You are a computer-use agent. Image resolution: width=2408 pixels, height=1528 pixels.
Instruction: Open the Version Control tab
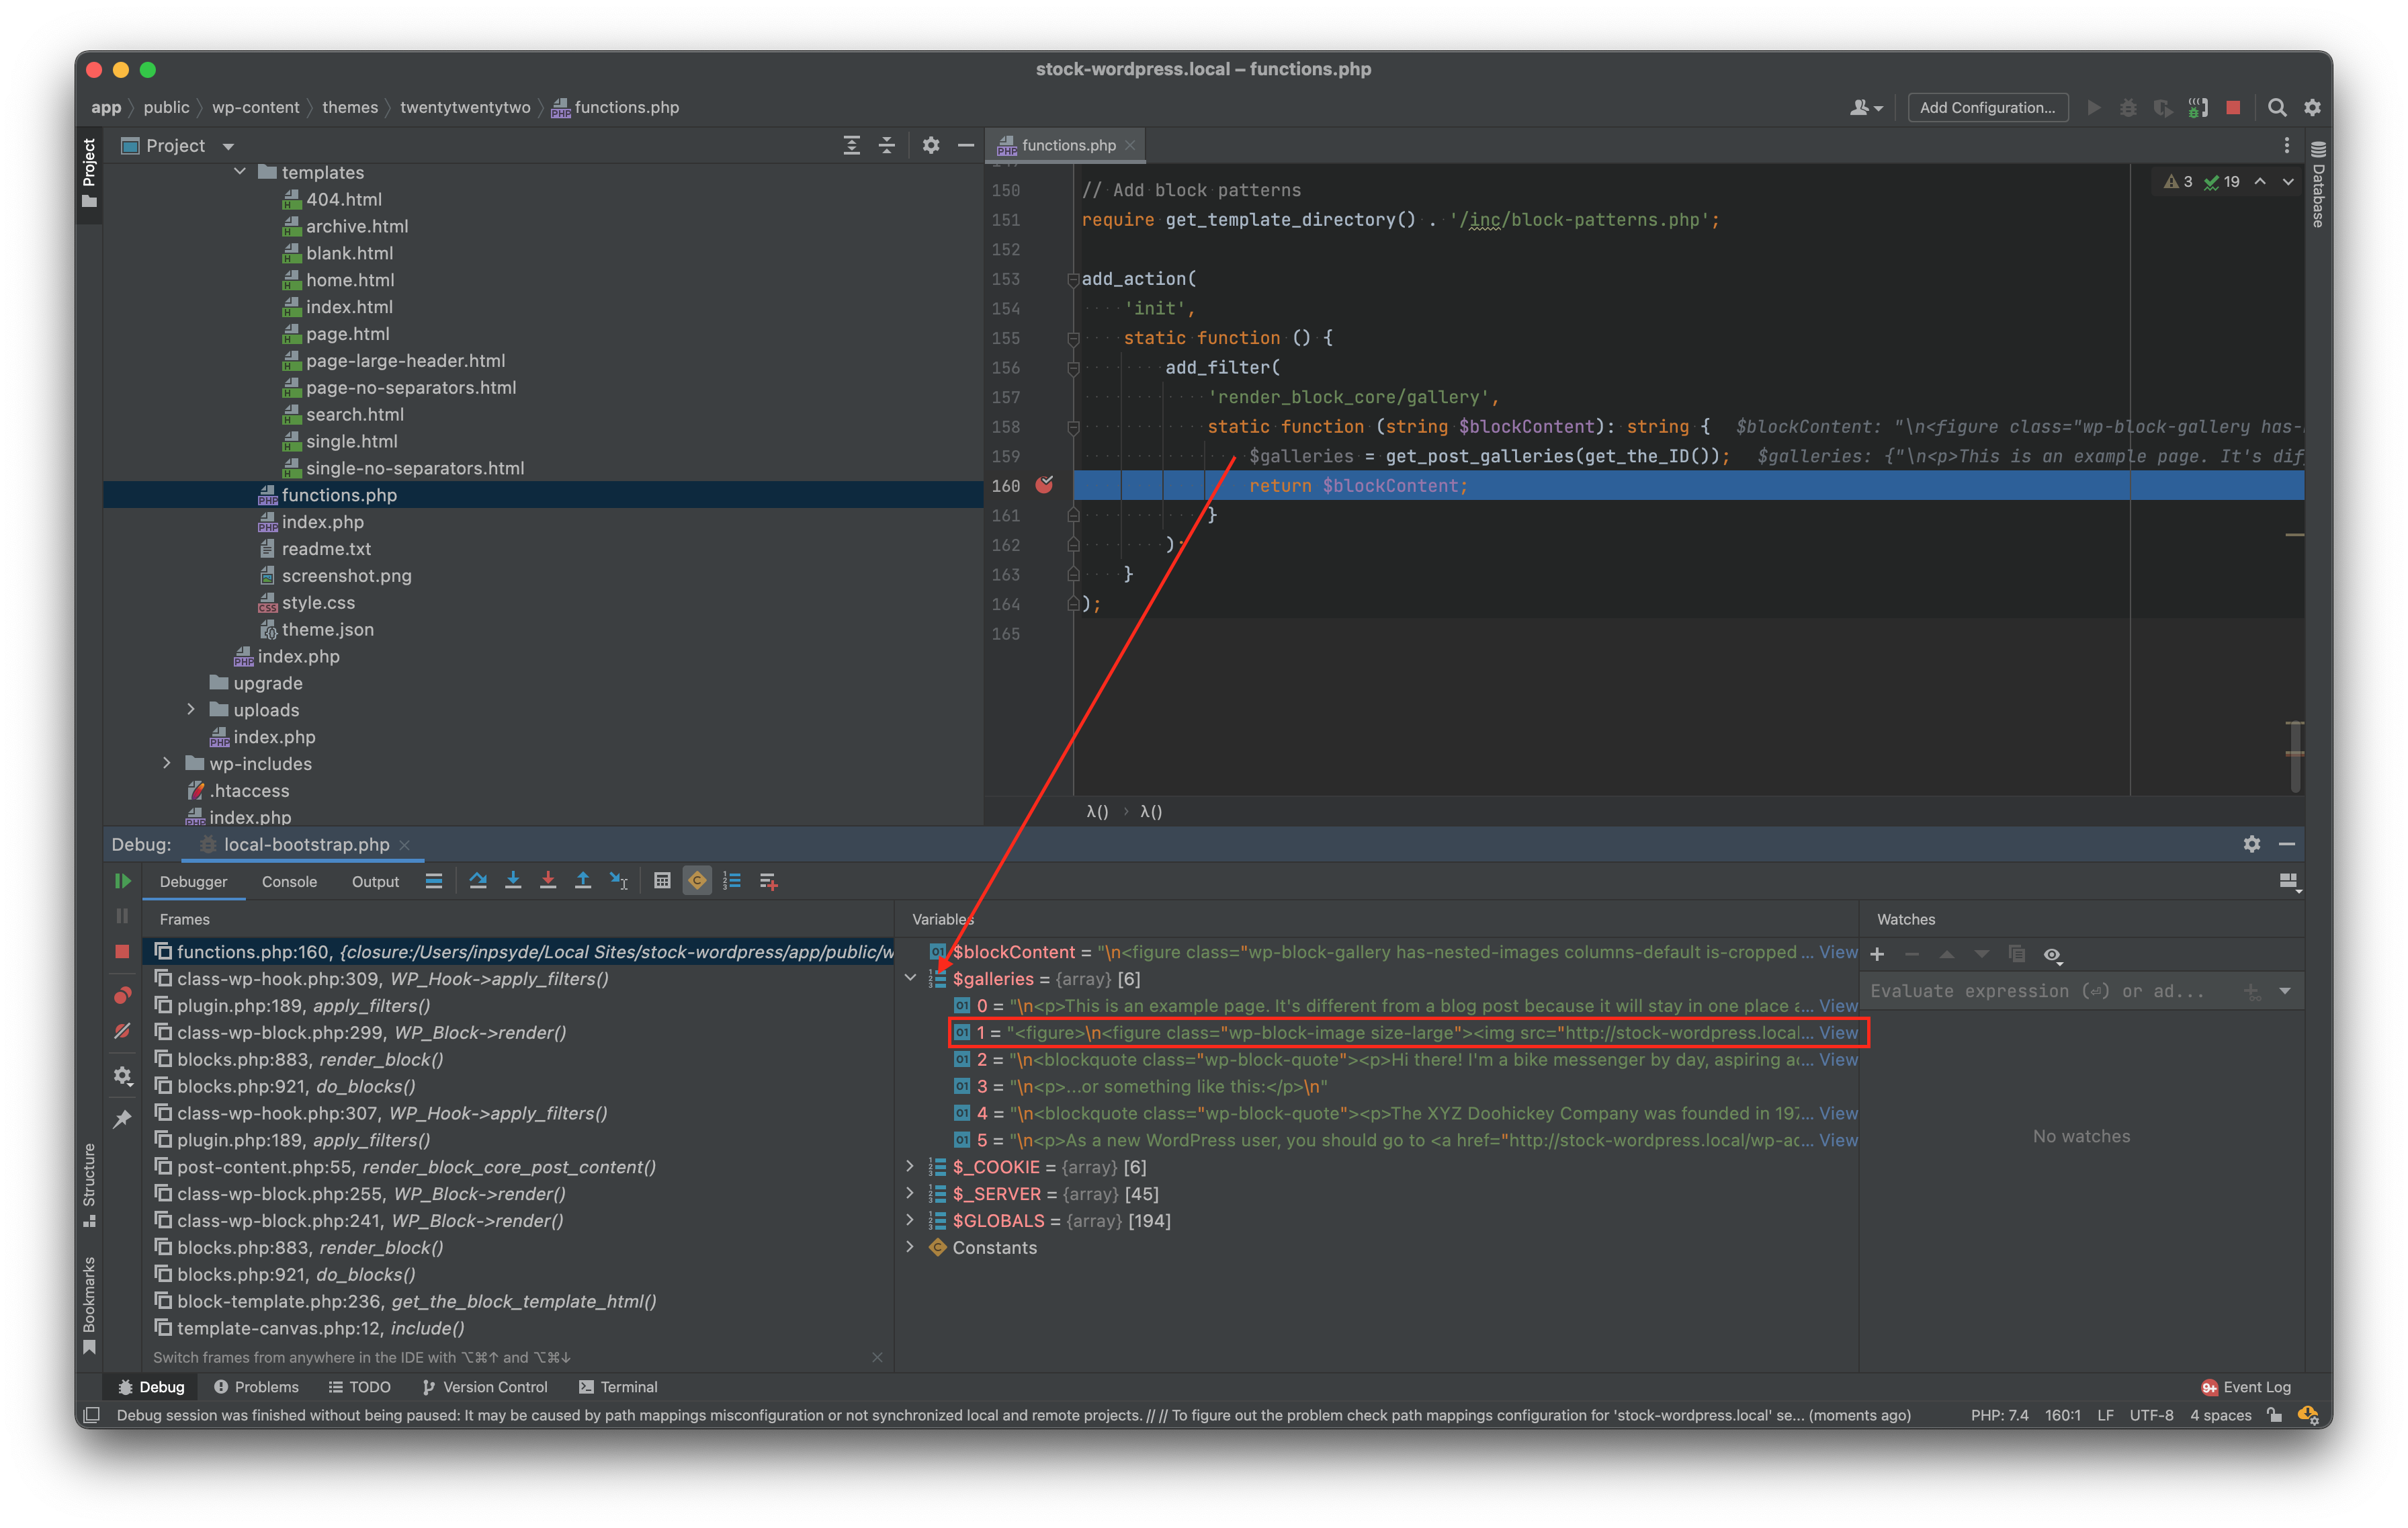click(x=485, y=1387)
